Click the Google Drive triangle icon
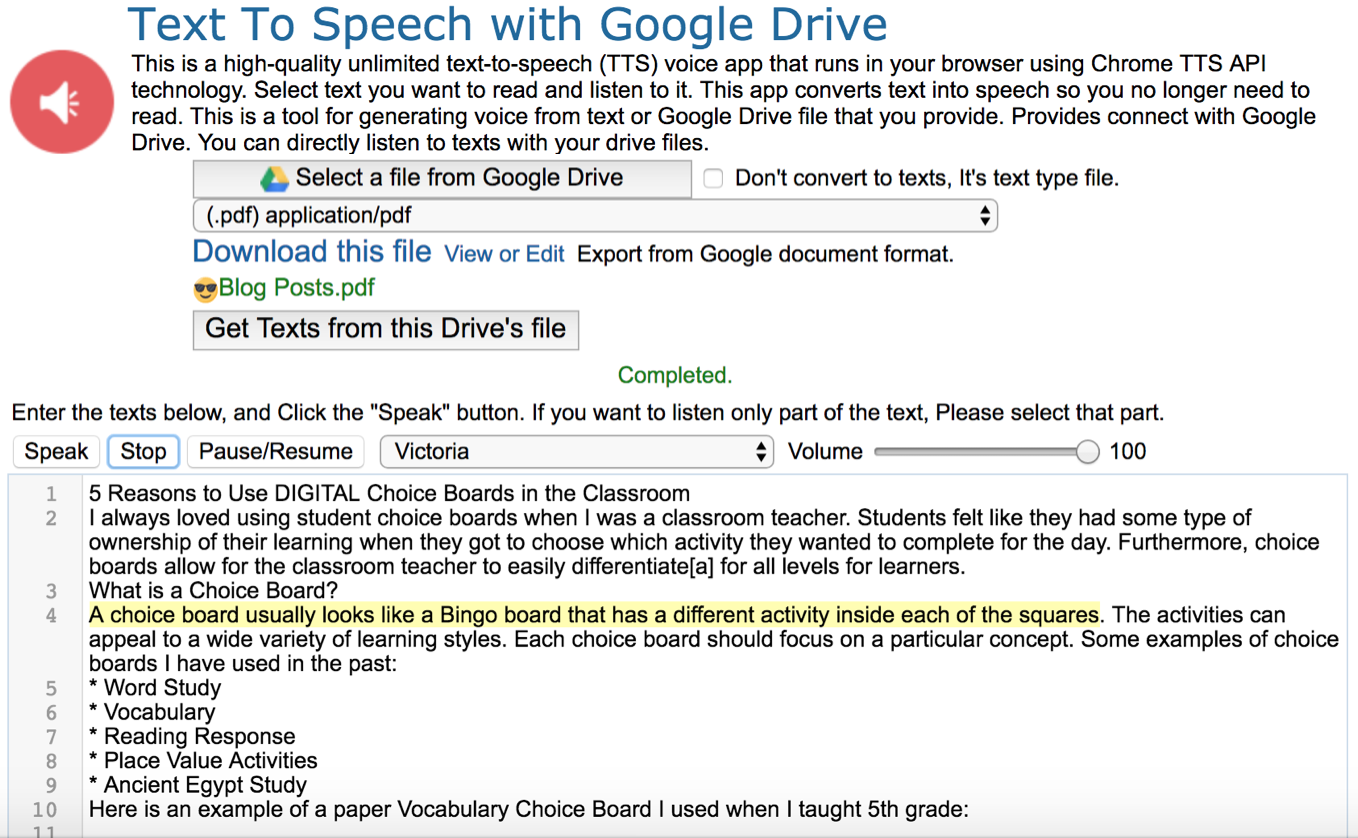 coord(274,179)
